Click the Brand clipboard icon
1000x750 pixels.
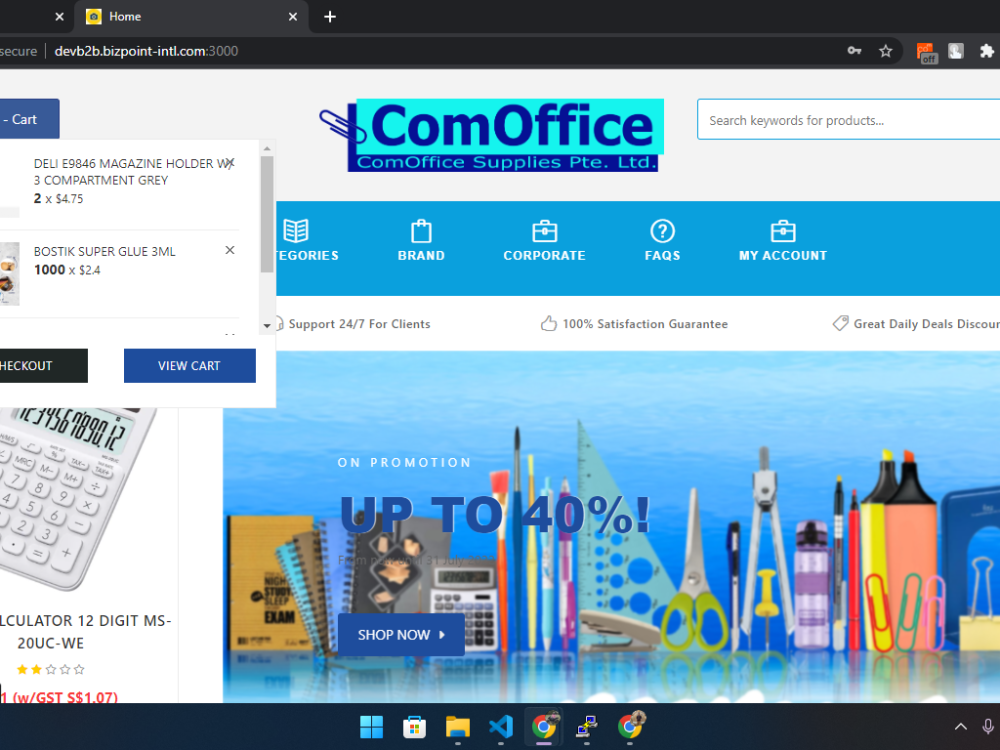point(421,231)
